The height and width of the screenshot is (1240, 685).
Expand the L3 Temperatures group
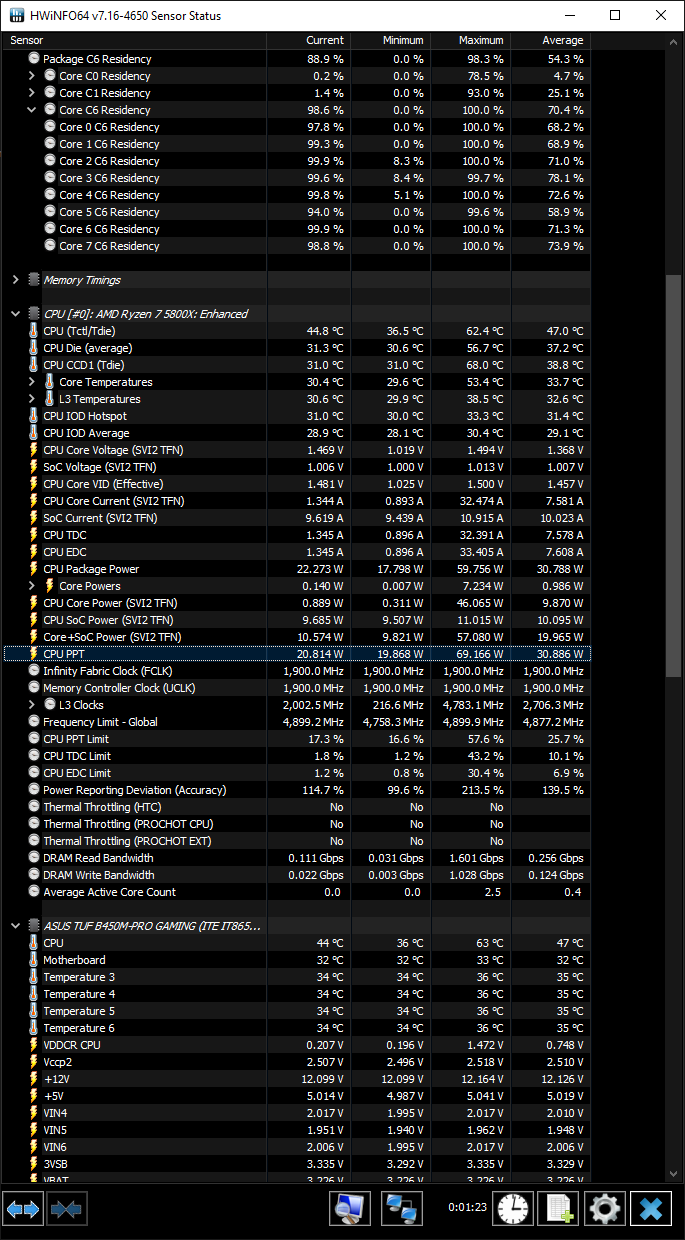coord(32,399)
